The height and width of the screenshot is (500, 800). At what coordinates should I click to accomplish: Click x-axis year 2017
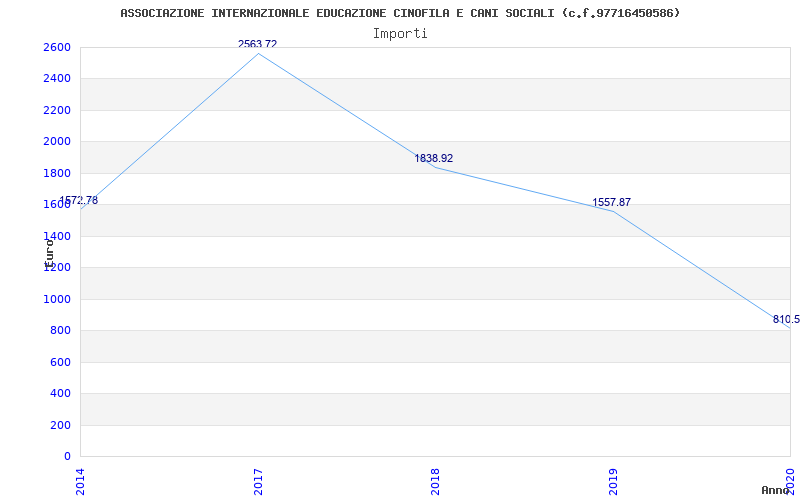click(258, 482)
